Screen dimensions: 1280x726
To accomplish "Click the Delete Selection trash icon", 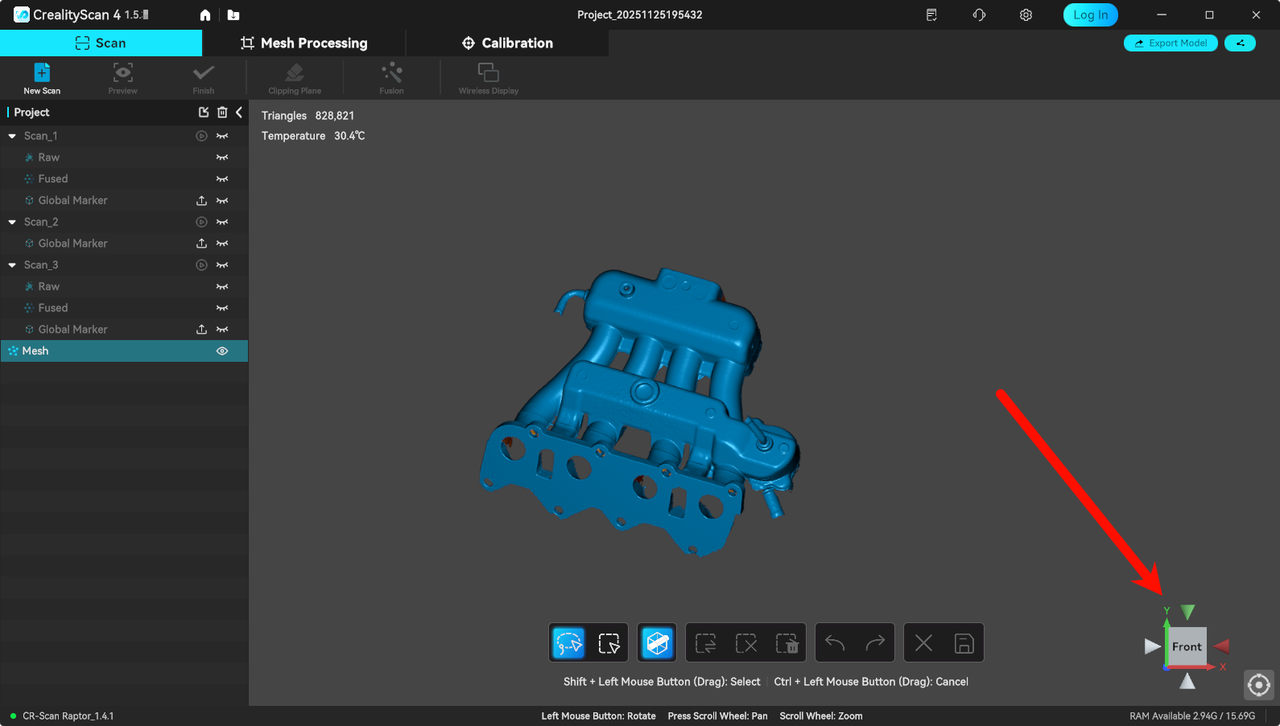I will pyautogui.click(x=787, y=642).
